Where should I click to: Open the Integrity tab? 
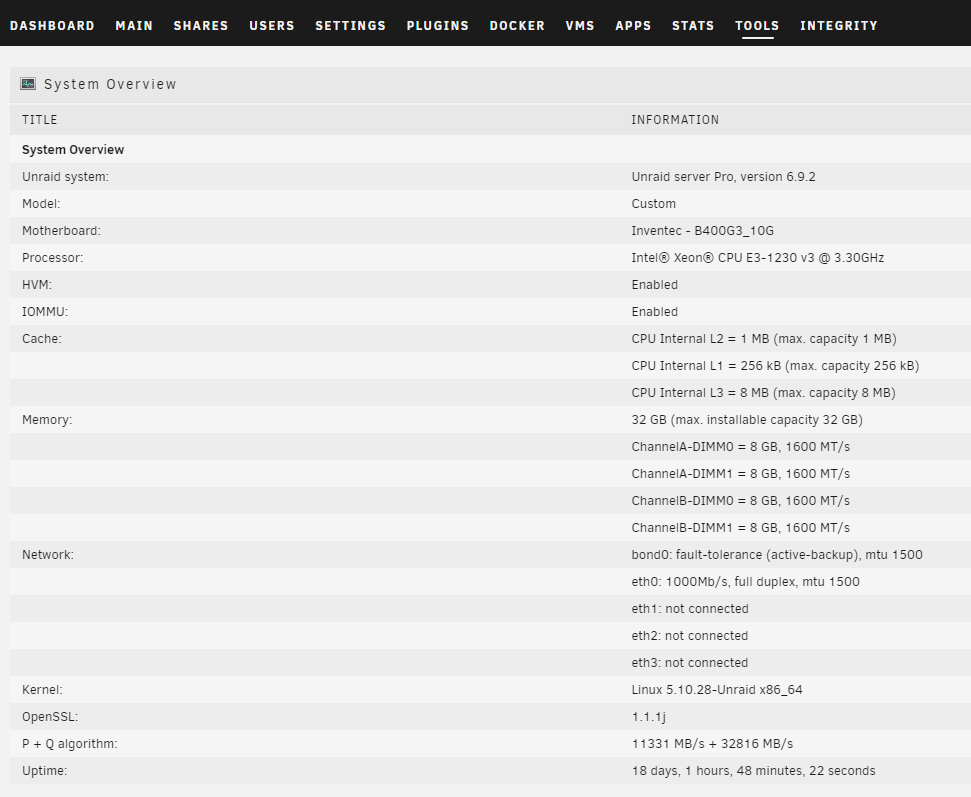coord(838,26)
